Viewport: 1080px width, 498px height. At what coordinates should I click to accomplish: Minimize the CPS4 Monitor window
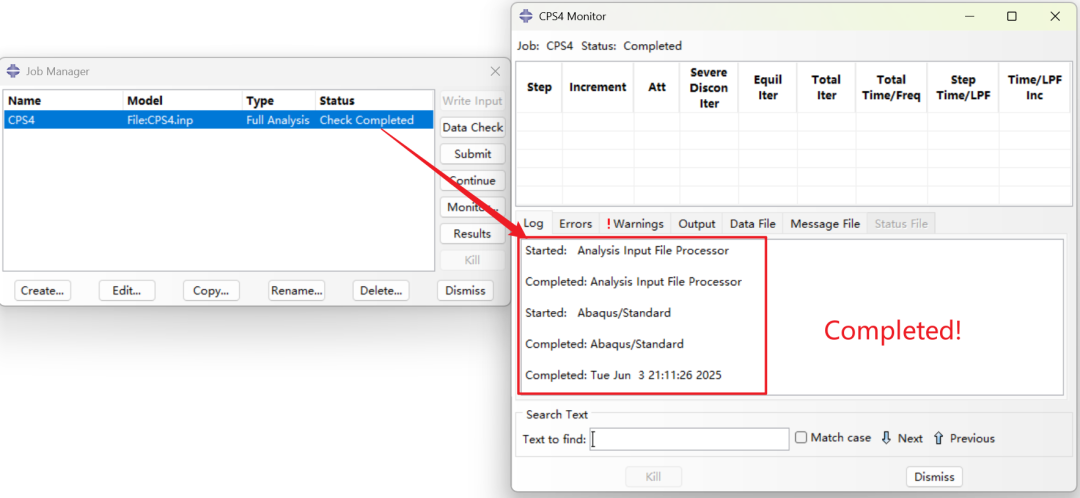pos(968,17)
